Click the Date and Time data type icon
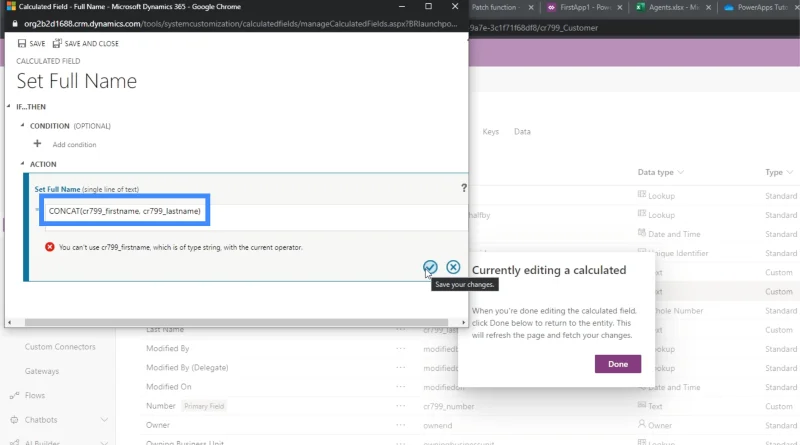 pyautogui.click(x=642, y=233)
